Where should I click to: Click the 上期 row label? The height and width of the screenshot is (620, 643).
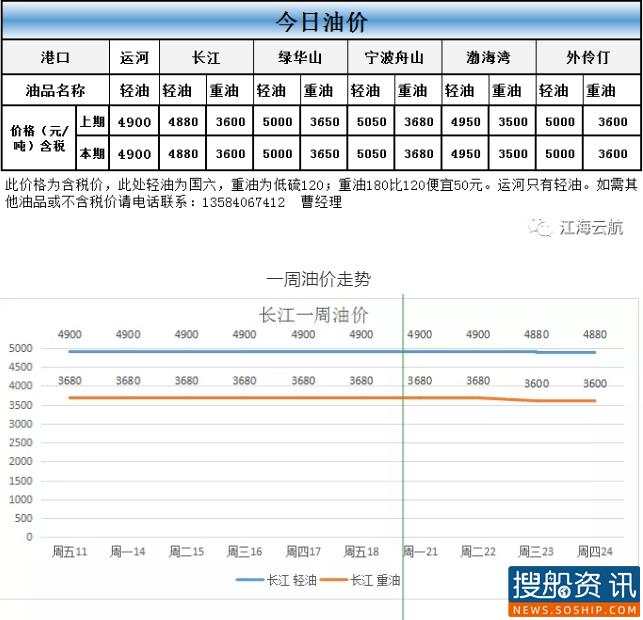point(92,121)
